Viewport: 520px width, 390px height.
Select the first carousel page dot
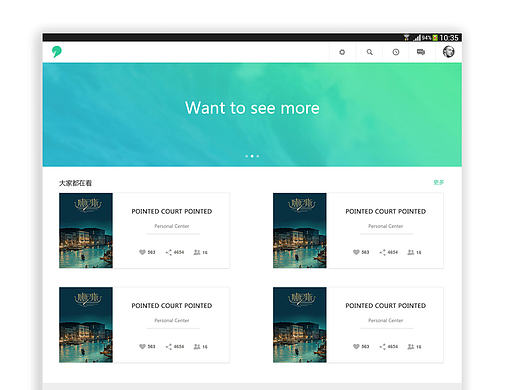pos(247,156)
